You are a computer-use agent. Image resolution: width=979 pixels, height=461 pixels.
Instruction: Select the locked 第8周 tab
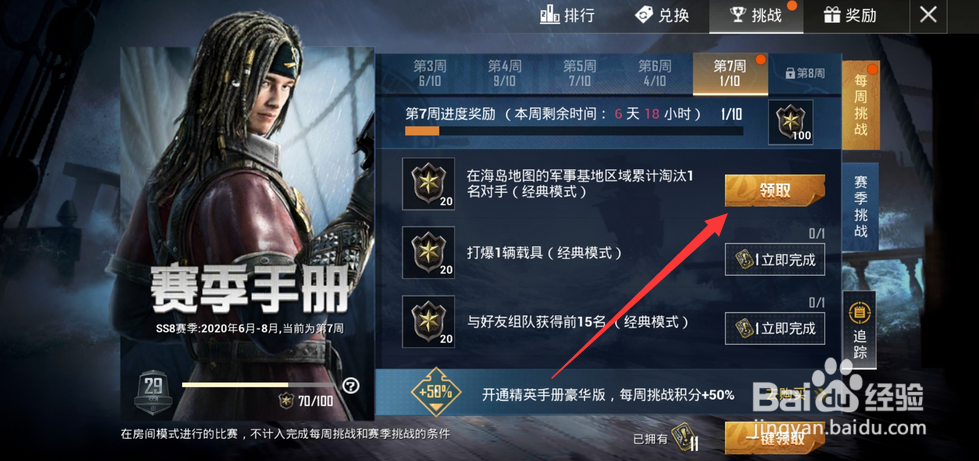click(805, 74)
